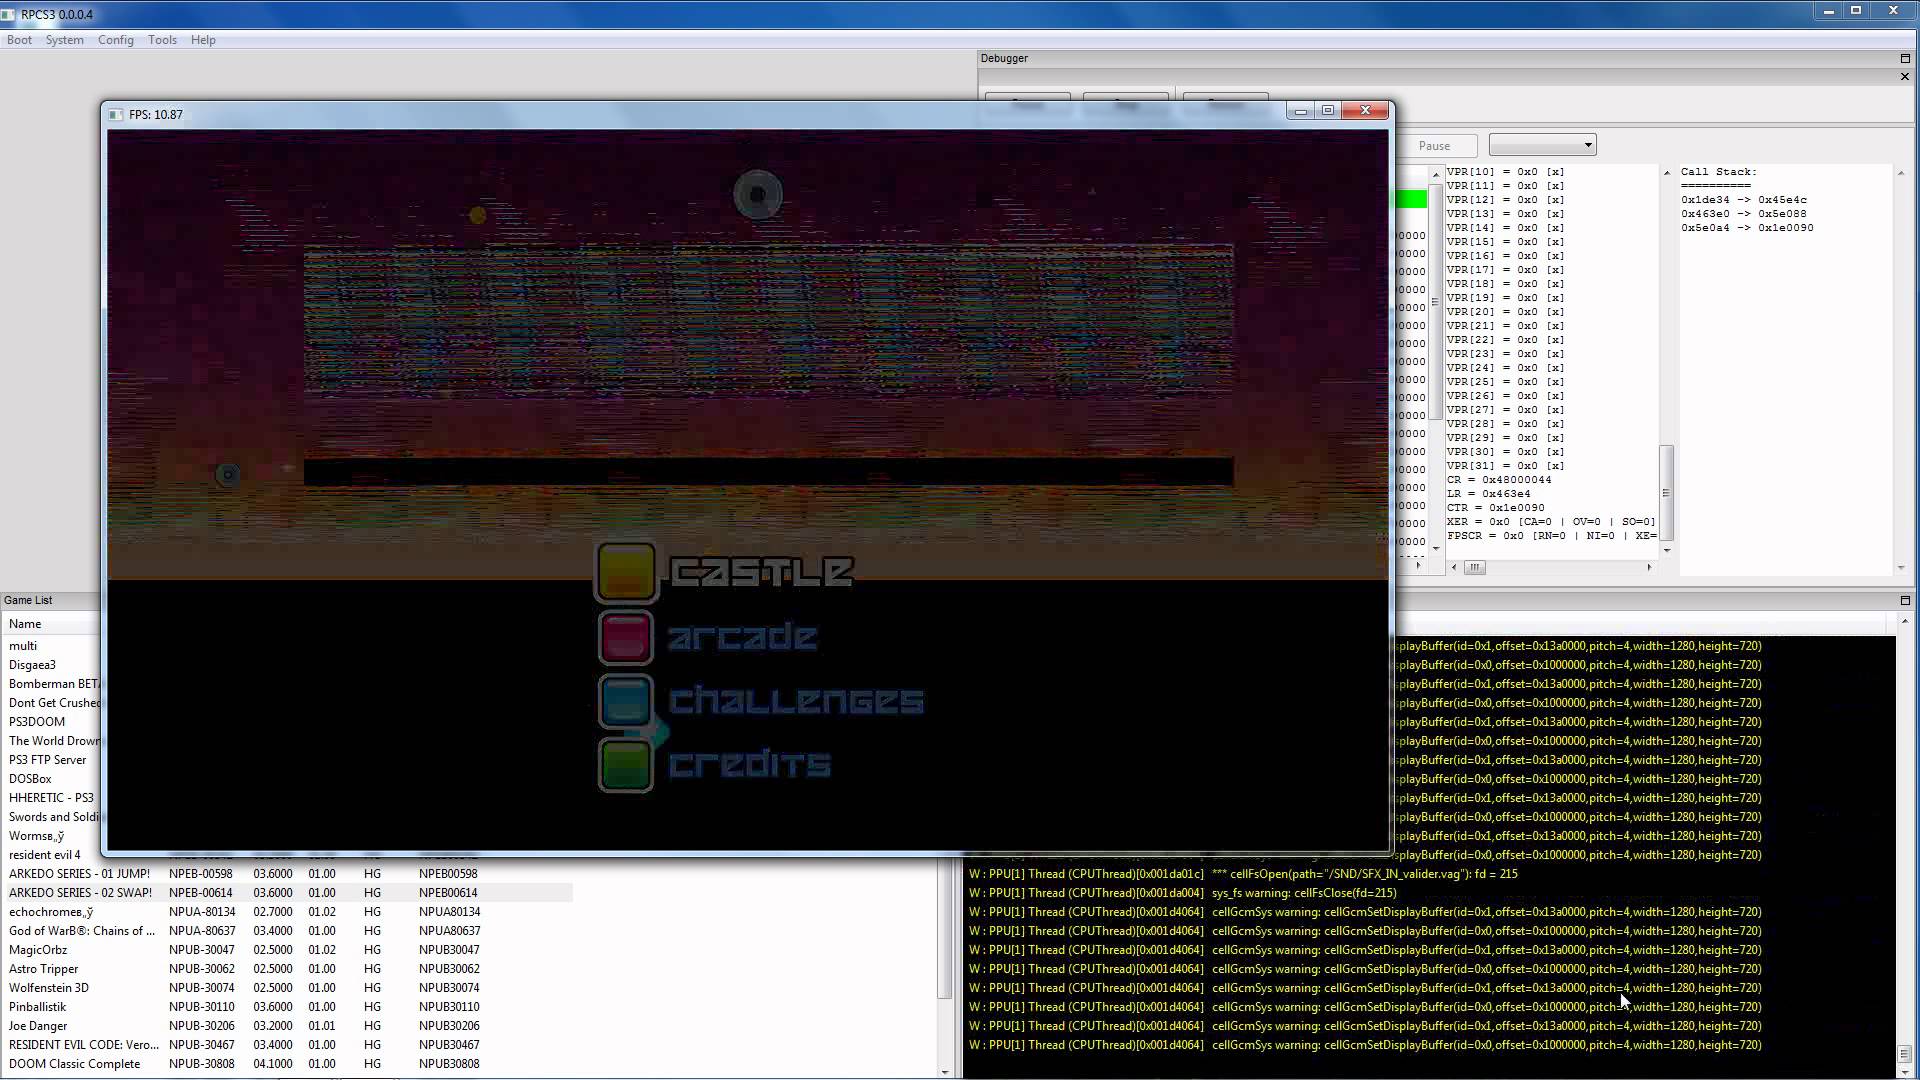Click the FPS game window title icon
Image resolution: width=1920 pixels, height=1080 pixels.
116,115
